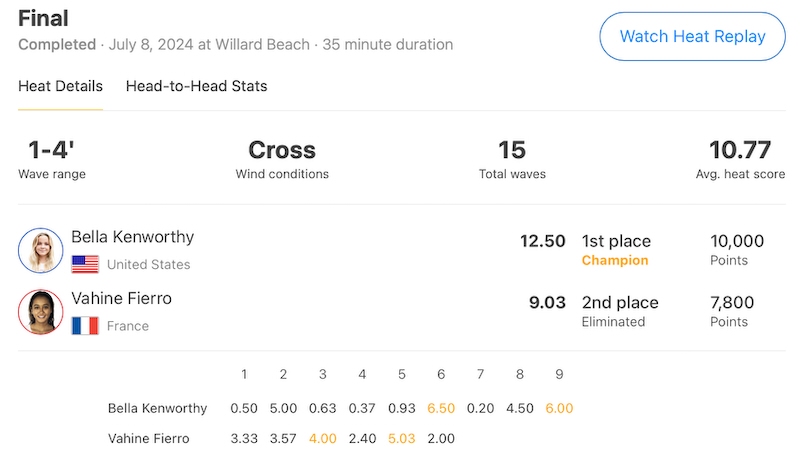
Task: Click the 10.77 average heat score stat
Action: pos(740,159)
